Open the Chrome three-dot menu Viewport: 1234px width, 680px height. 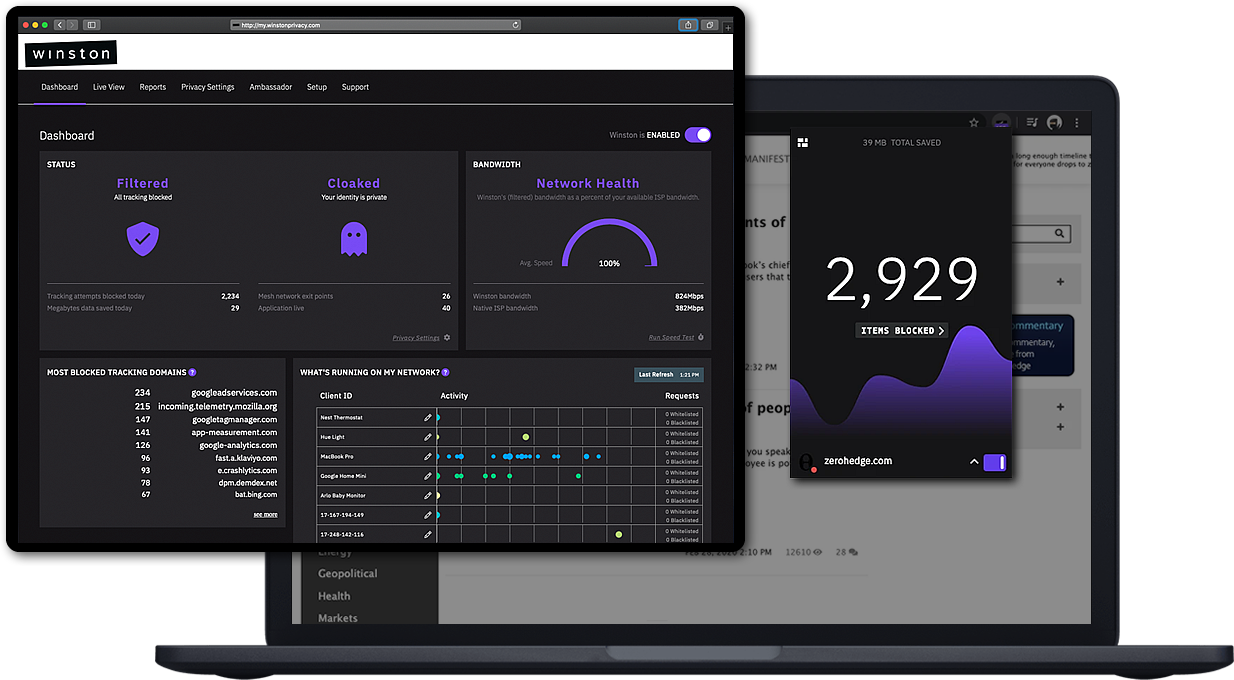pyautogui.click(x=1076, y=122)
